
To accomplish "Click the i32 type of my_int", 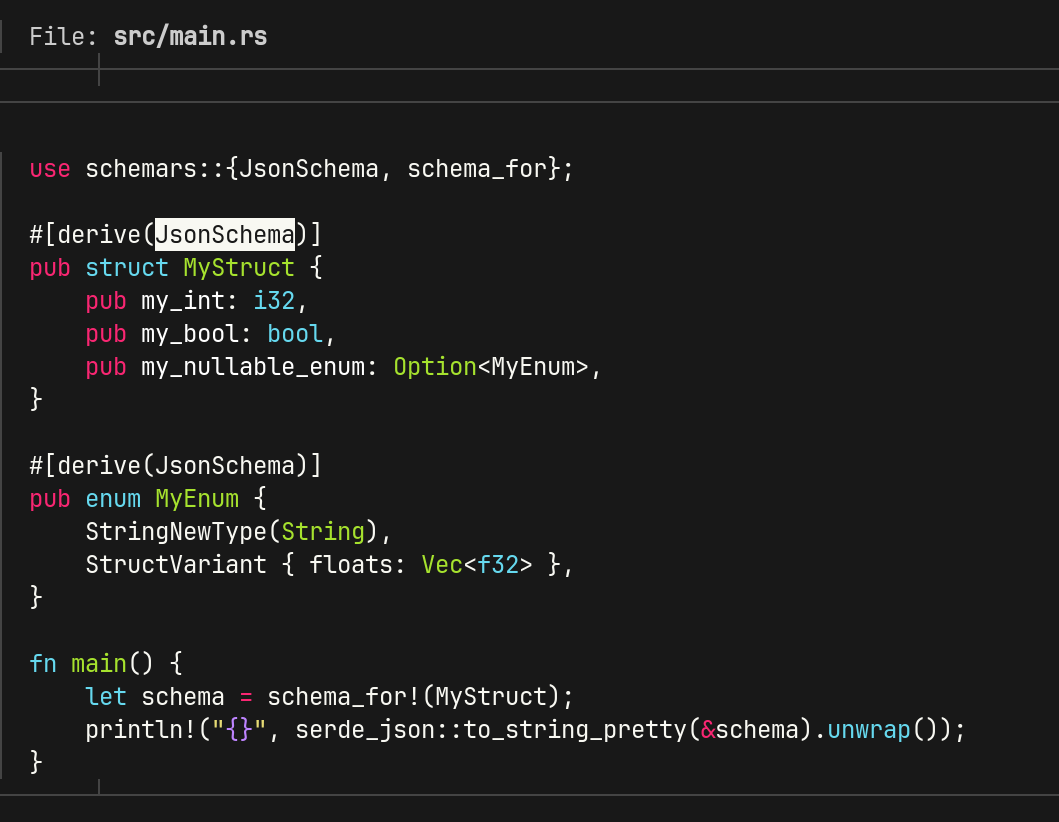I will pyautogui.click(x=274, y=300).
